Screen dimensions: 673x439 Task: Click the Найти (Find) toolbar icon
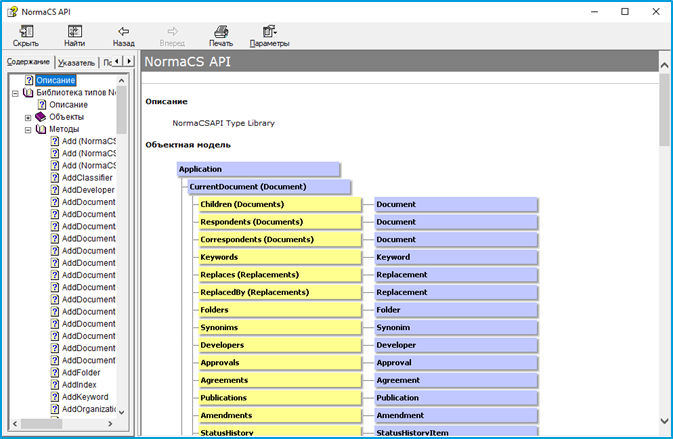point(74,32)
